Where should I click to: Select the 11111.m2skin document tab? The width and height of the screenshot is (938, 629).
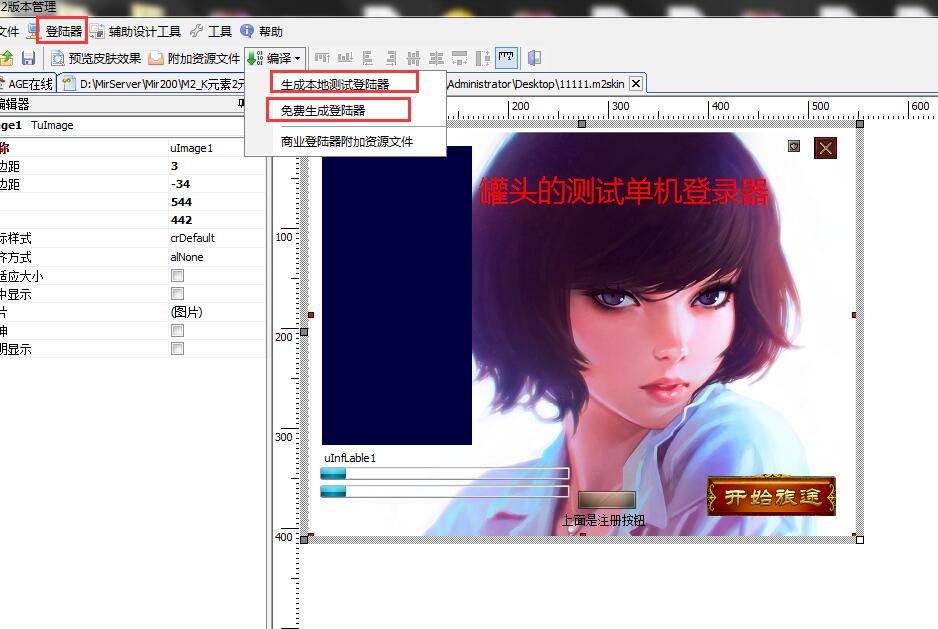(535, 84)
